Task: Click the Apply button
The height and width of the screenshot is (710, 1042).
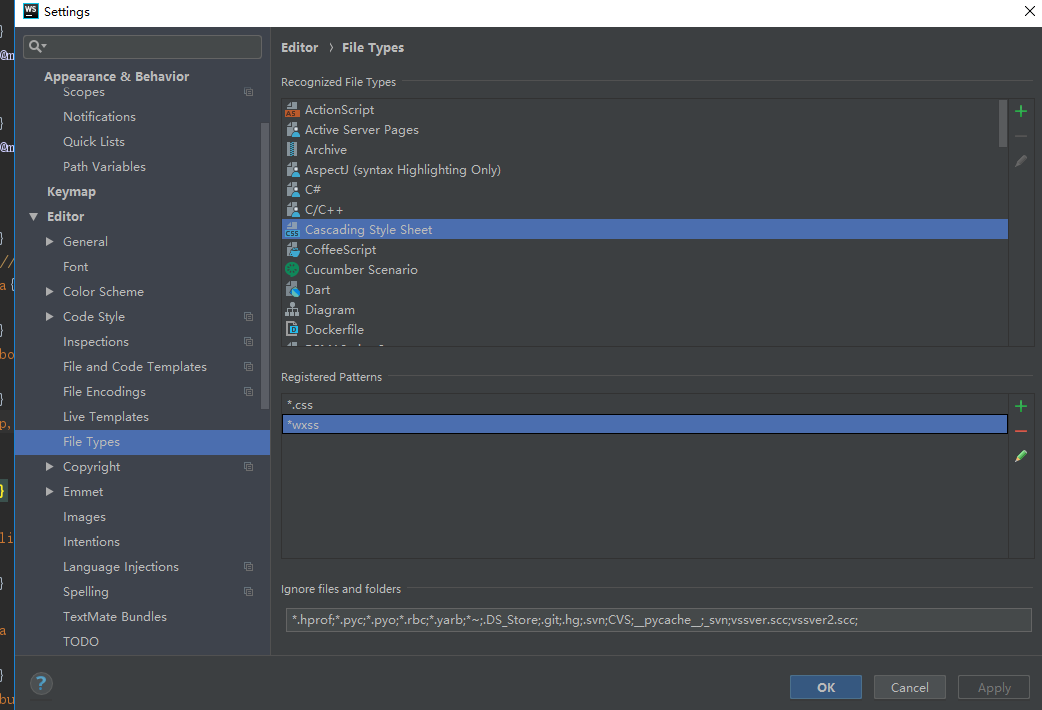Action: click(993, 687)
